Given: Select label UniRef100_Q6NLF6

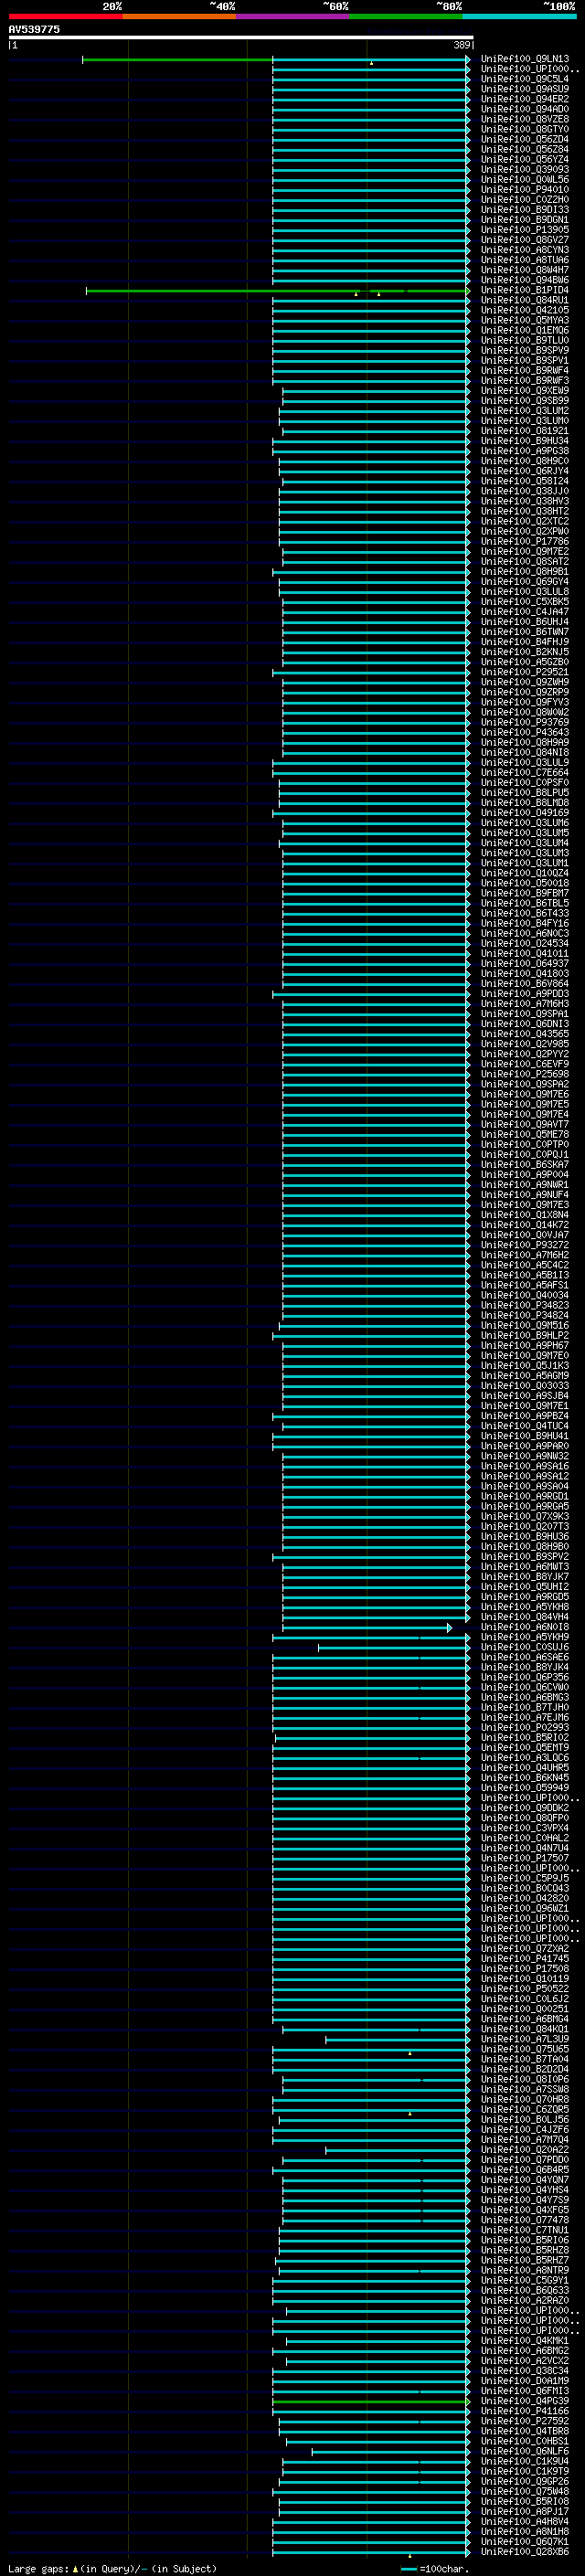Looking at the screenshot, I should point(525,2451).
